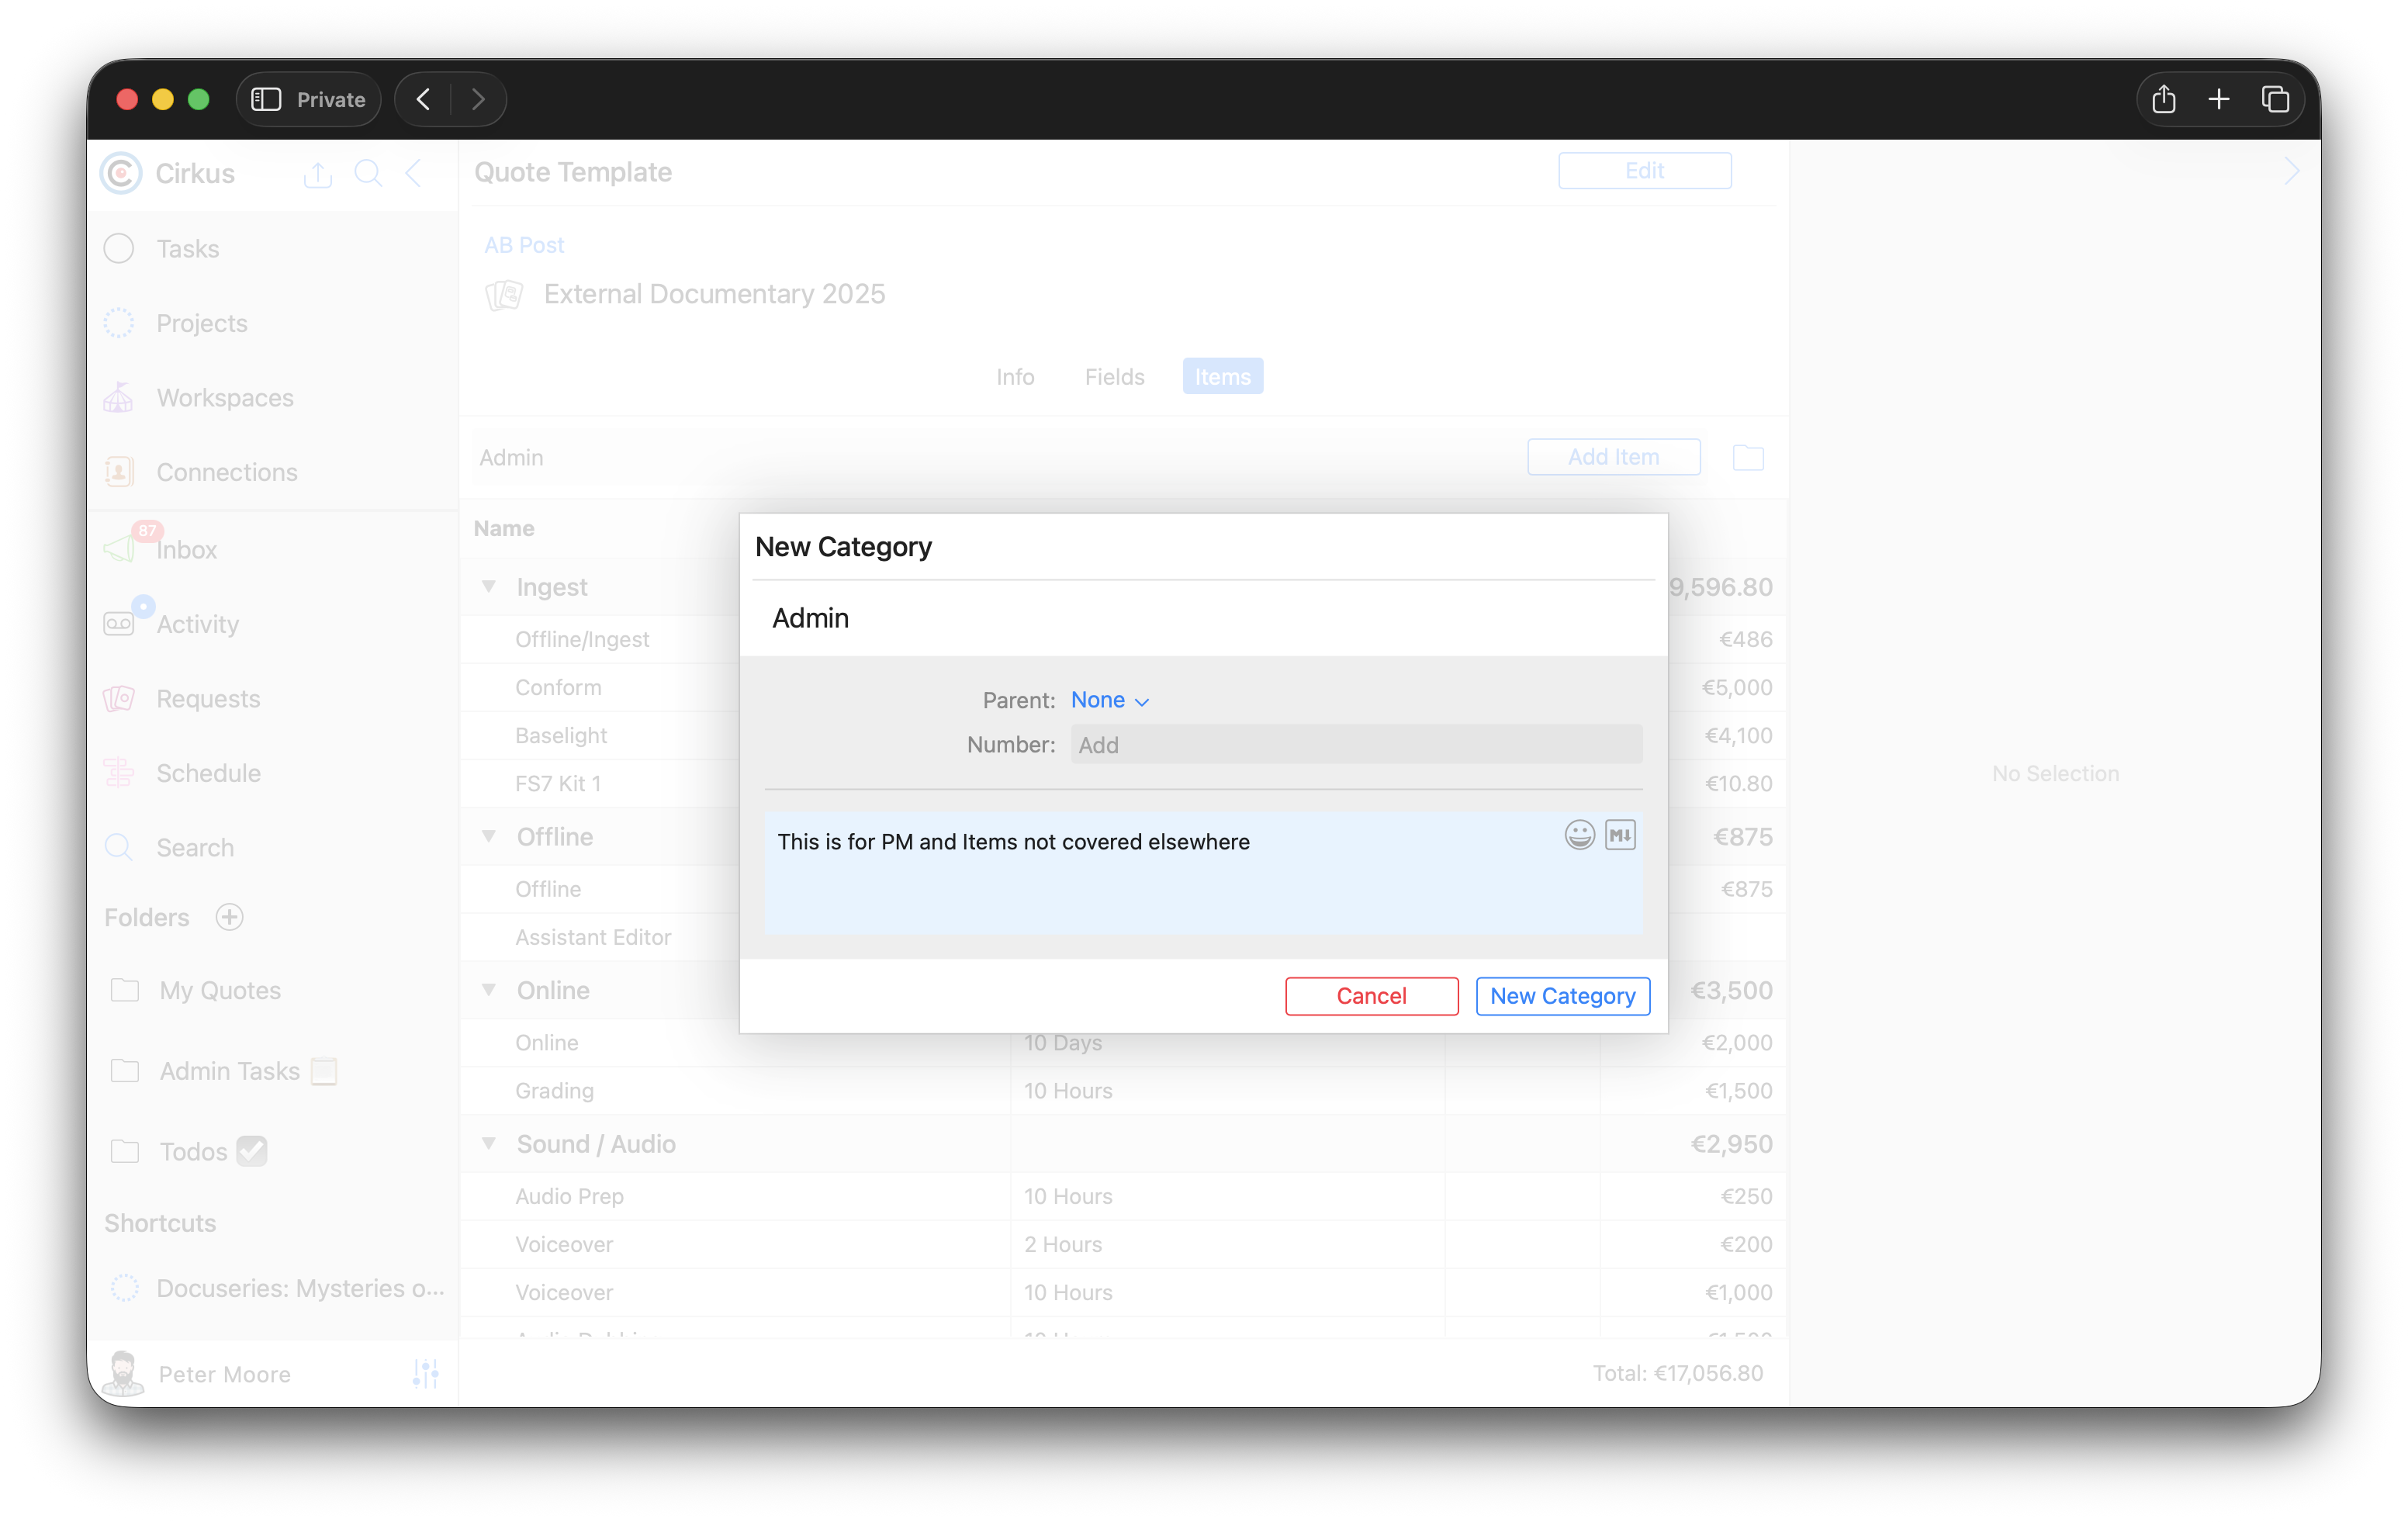The width and height of the screenshot is (2408, 1522).
Task: Click the emoji picker smiley icon
Action: (x=1579, y=835)
